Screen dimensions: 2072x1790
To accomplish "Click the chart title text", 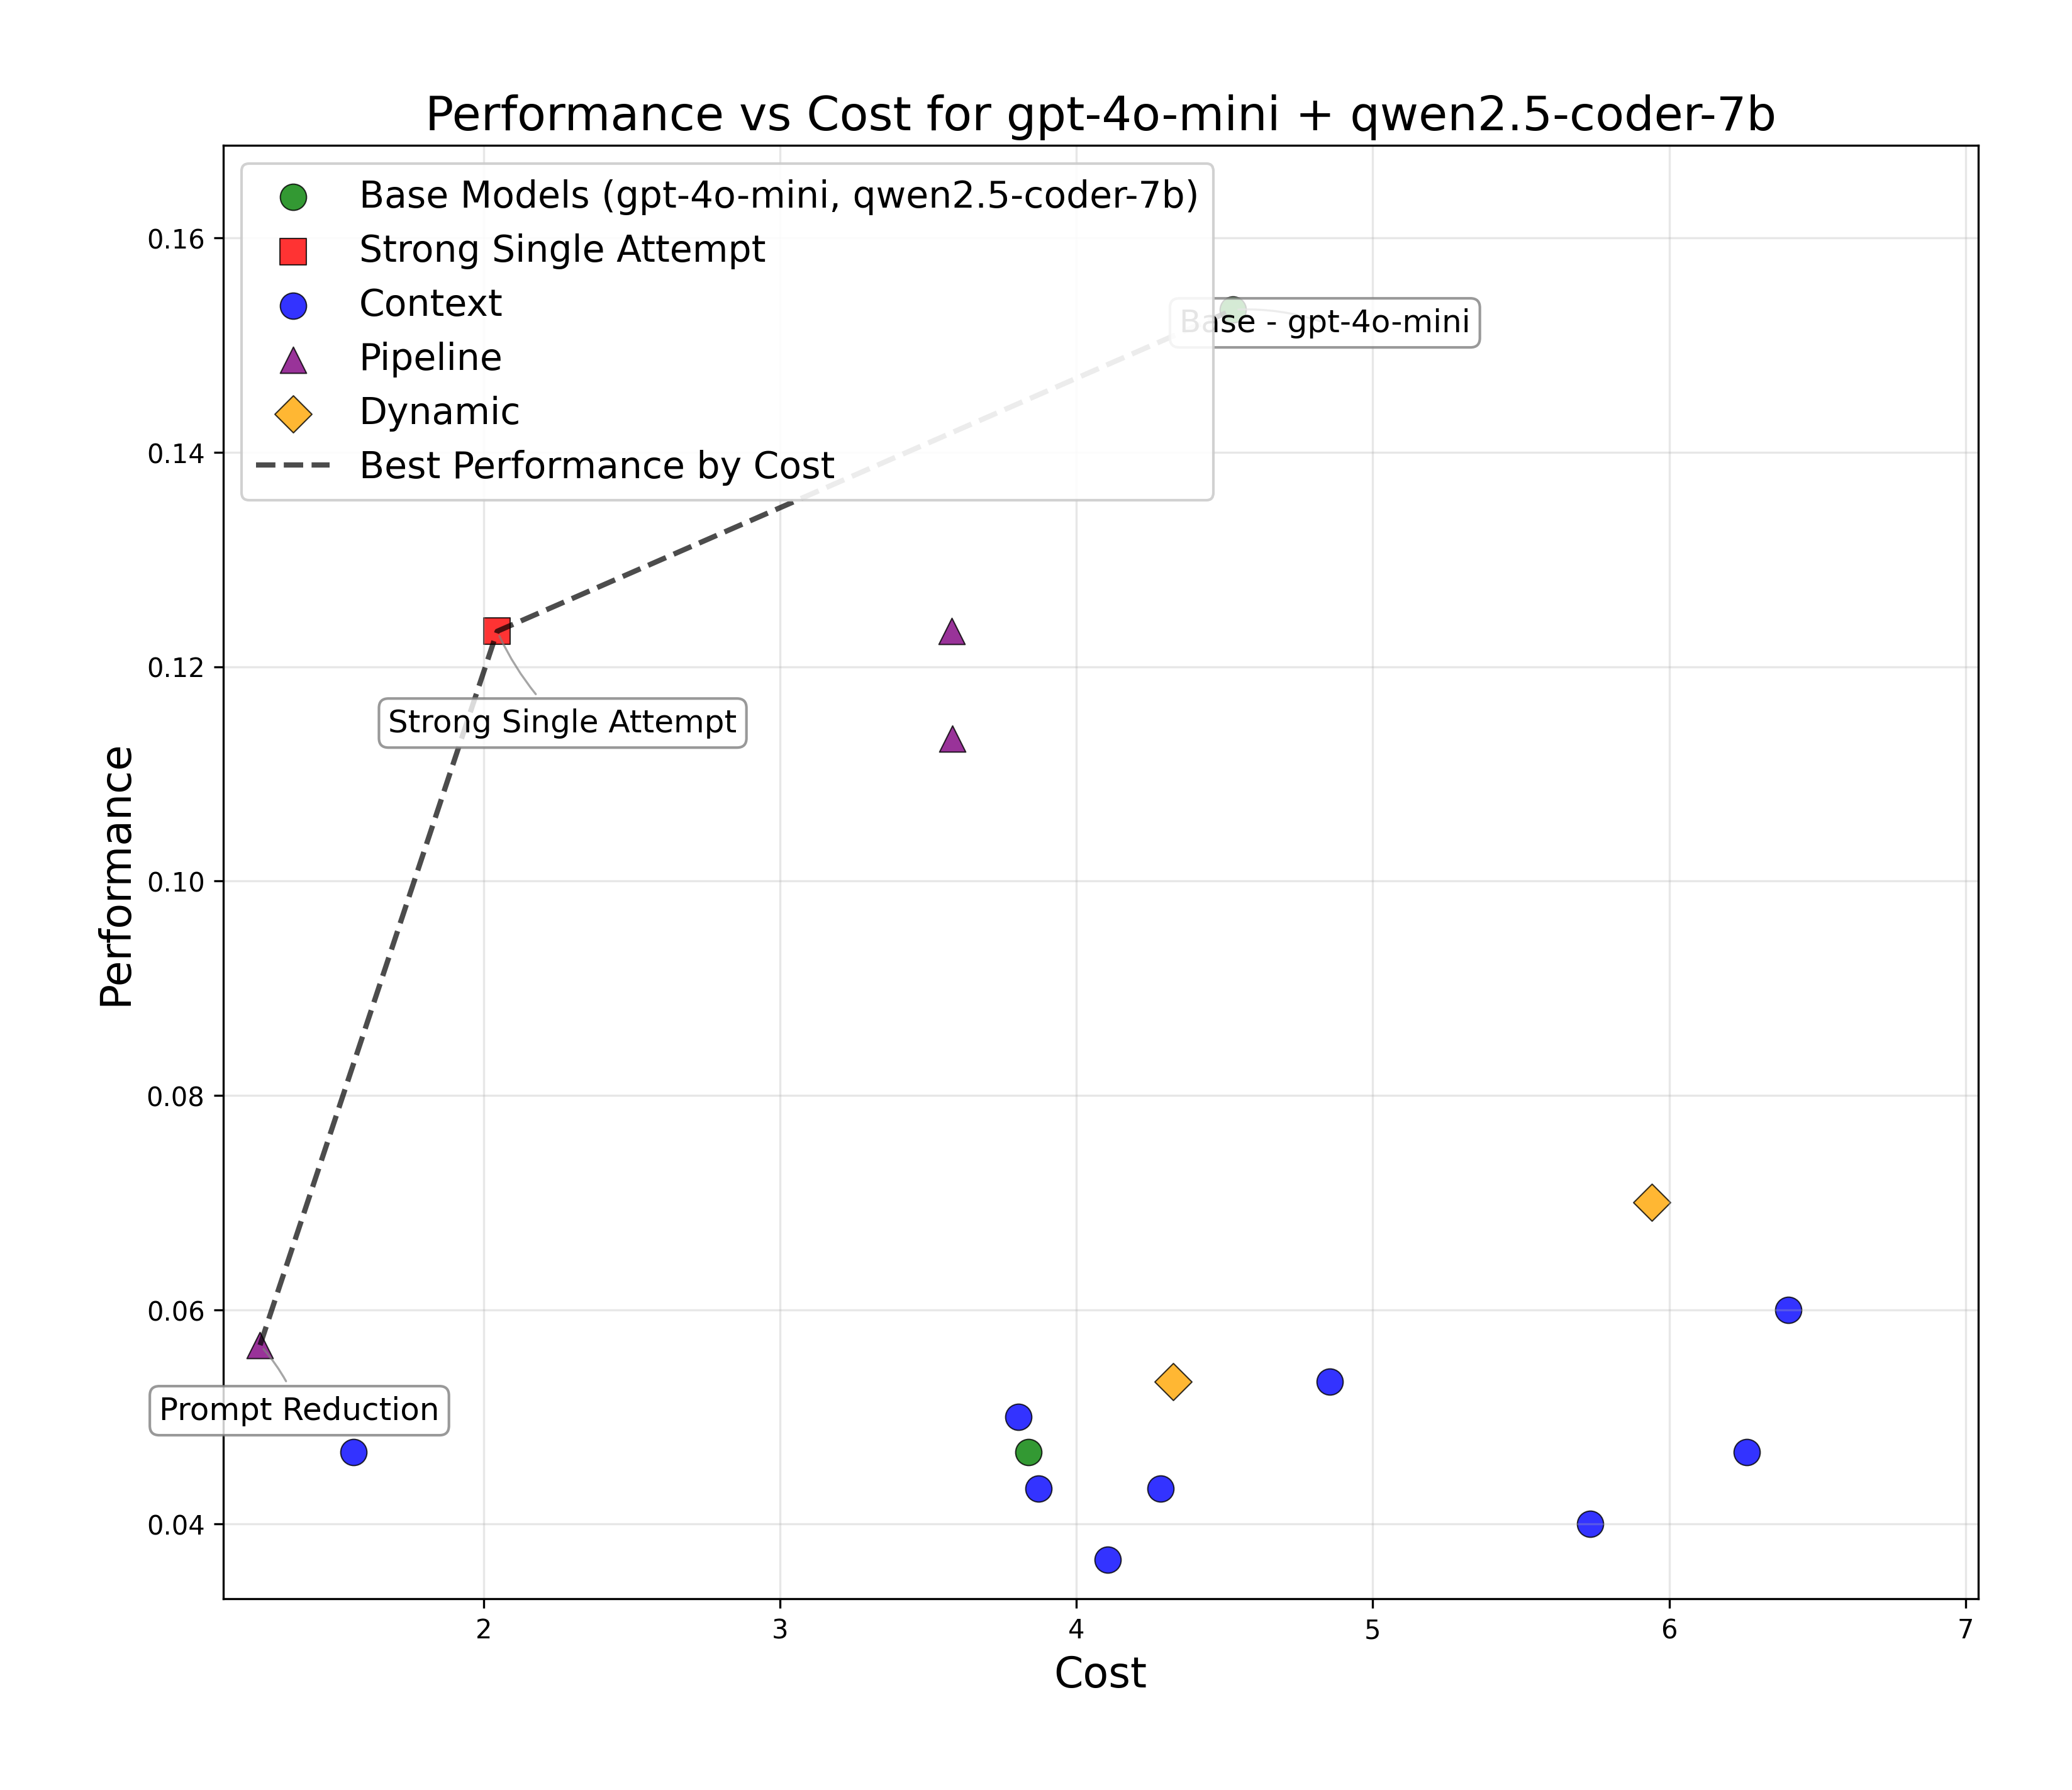I will pos(1100,114).
